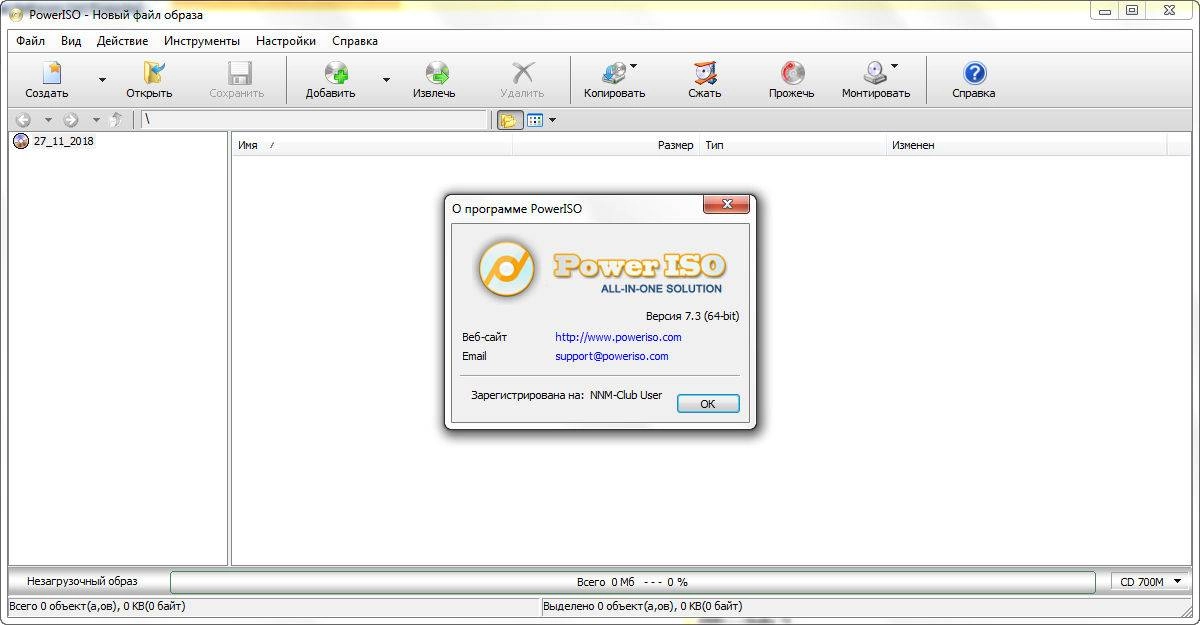Expand the view mode dropdown arrow
Image resolution: width=1200 pixels, height=625 pixels.
(553, 120)
